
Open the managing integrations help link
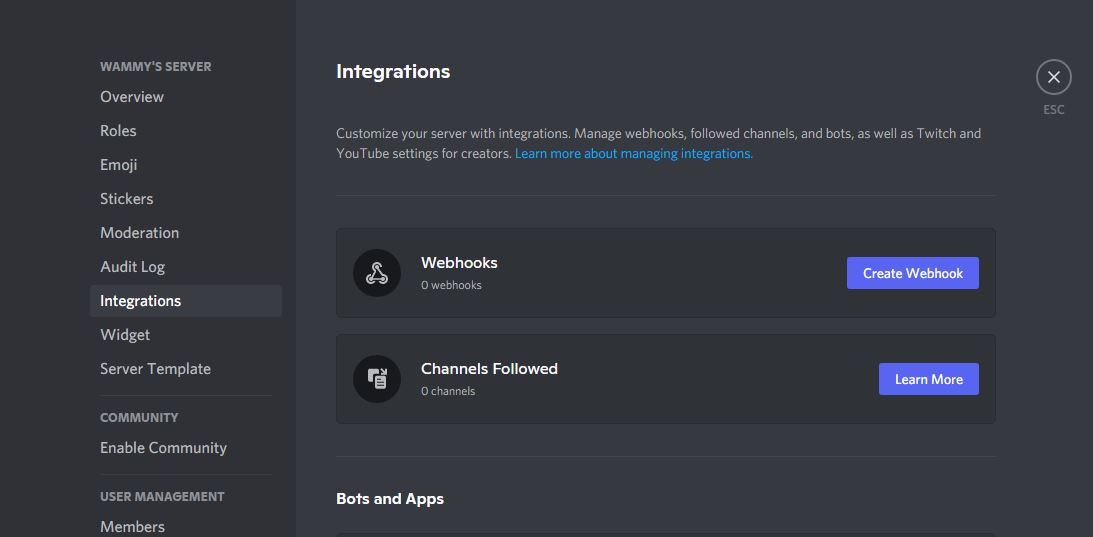click(634, 153)
